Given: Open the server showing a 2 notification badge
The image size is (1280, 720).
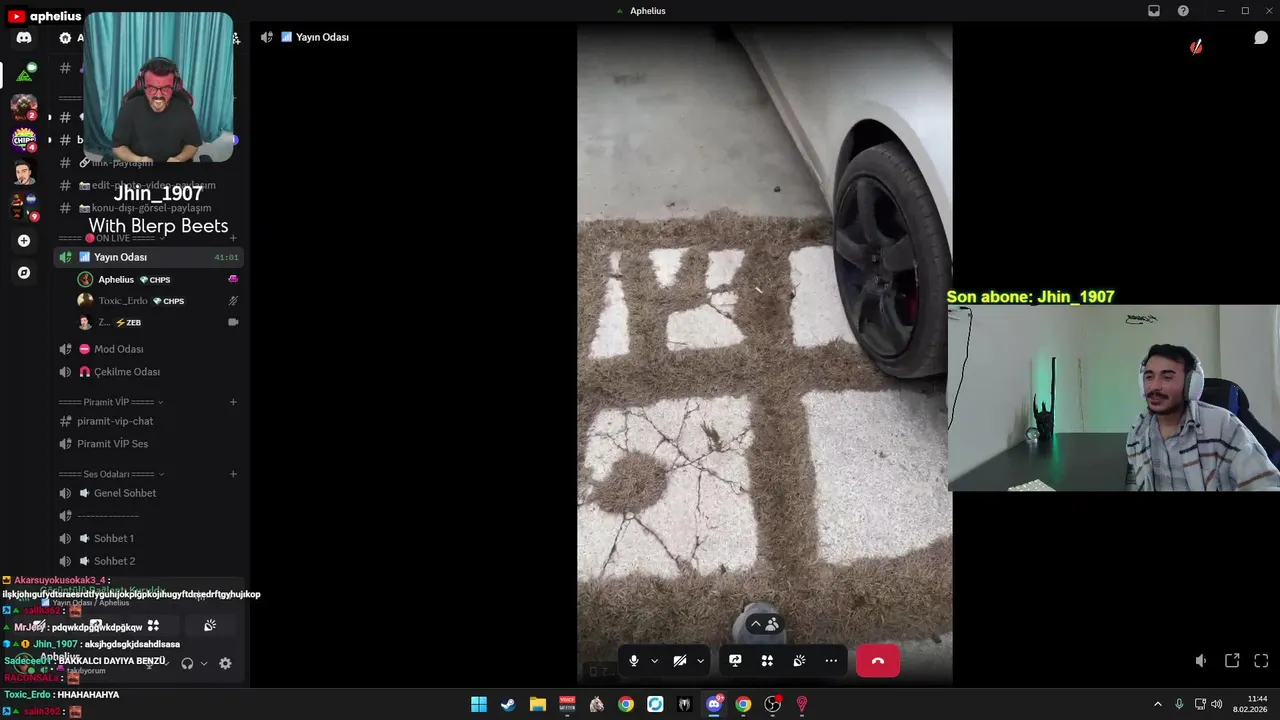Looking at the screenshot, I should (x=24, y=106).
